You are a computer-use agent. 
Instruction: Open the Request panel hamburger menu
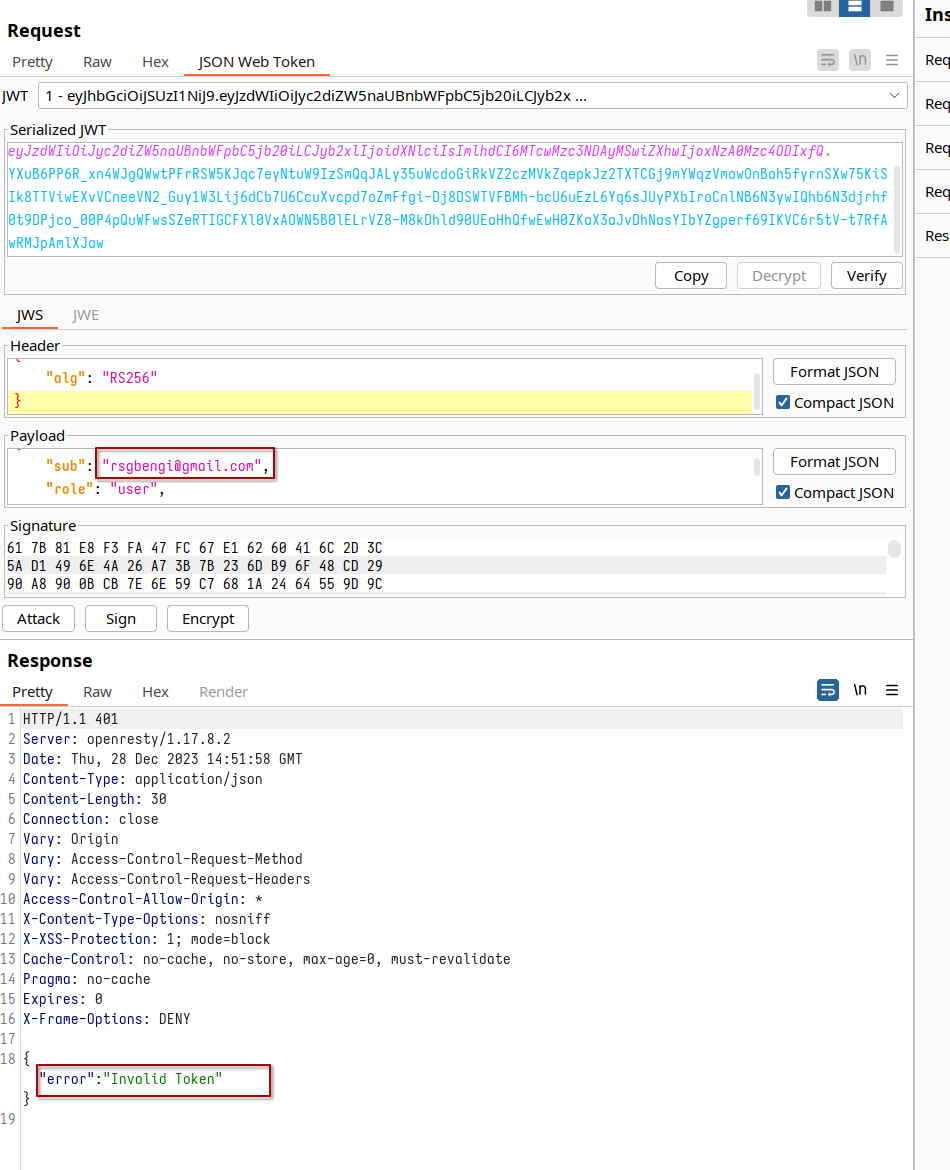click(x=892, y=60)
